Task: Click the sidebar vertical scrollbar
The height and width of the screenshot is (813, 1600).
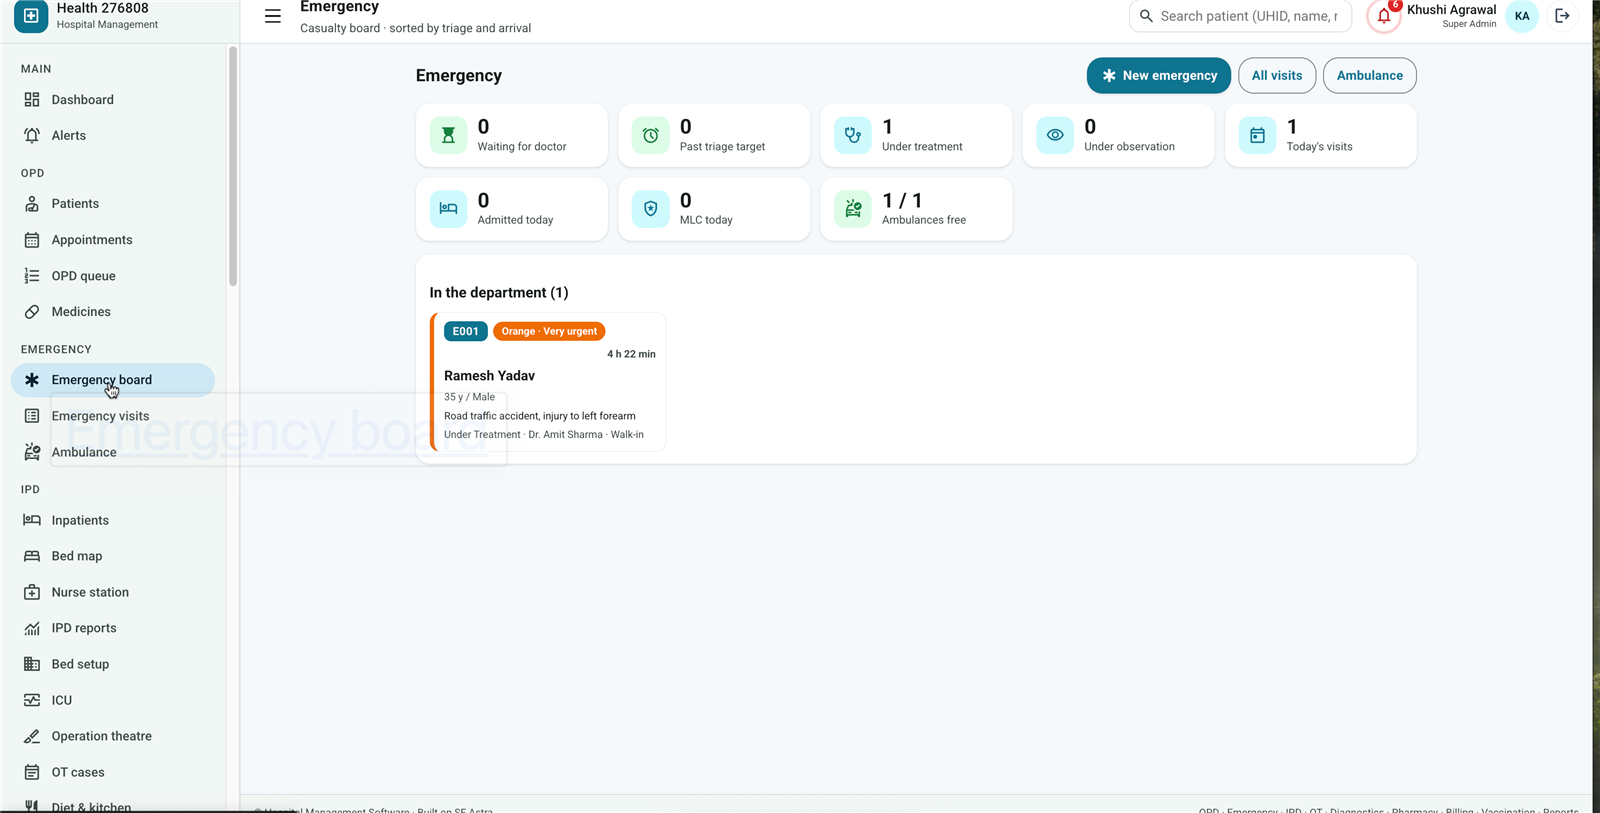Action: point(233,166)
